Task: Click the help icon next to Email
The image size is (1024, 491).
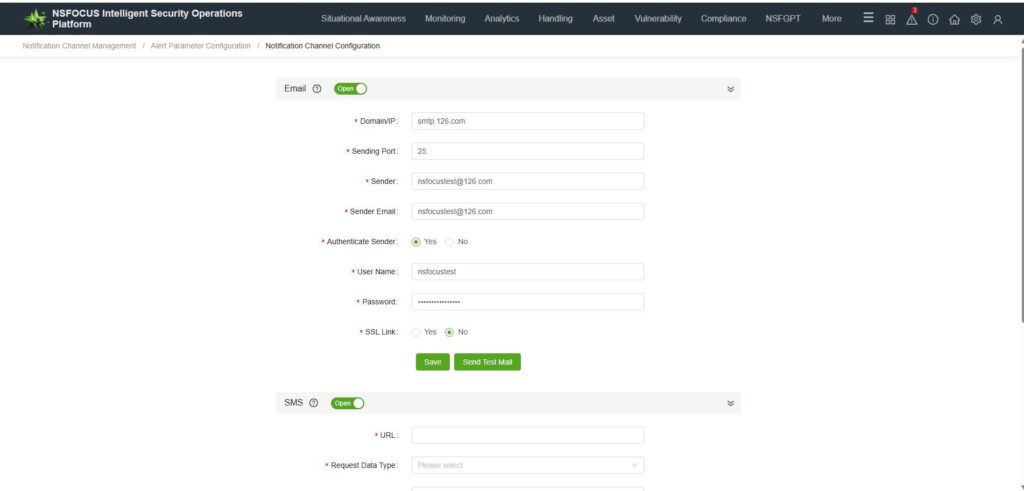Action: (x=317, y=89)
